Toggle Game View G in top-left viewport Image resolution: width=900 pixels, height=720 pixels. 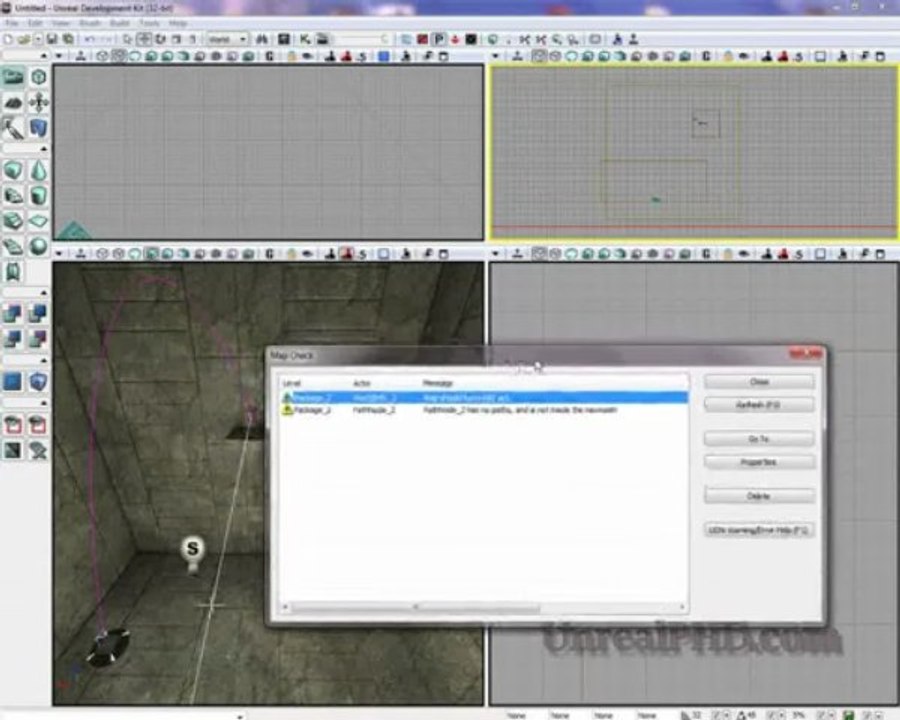(x=270, y=56)
